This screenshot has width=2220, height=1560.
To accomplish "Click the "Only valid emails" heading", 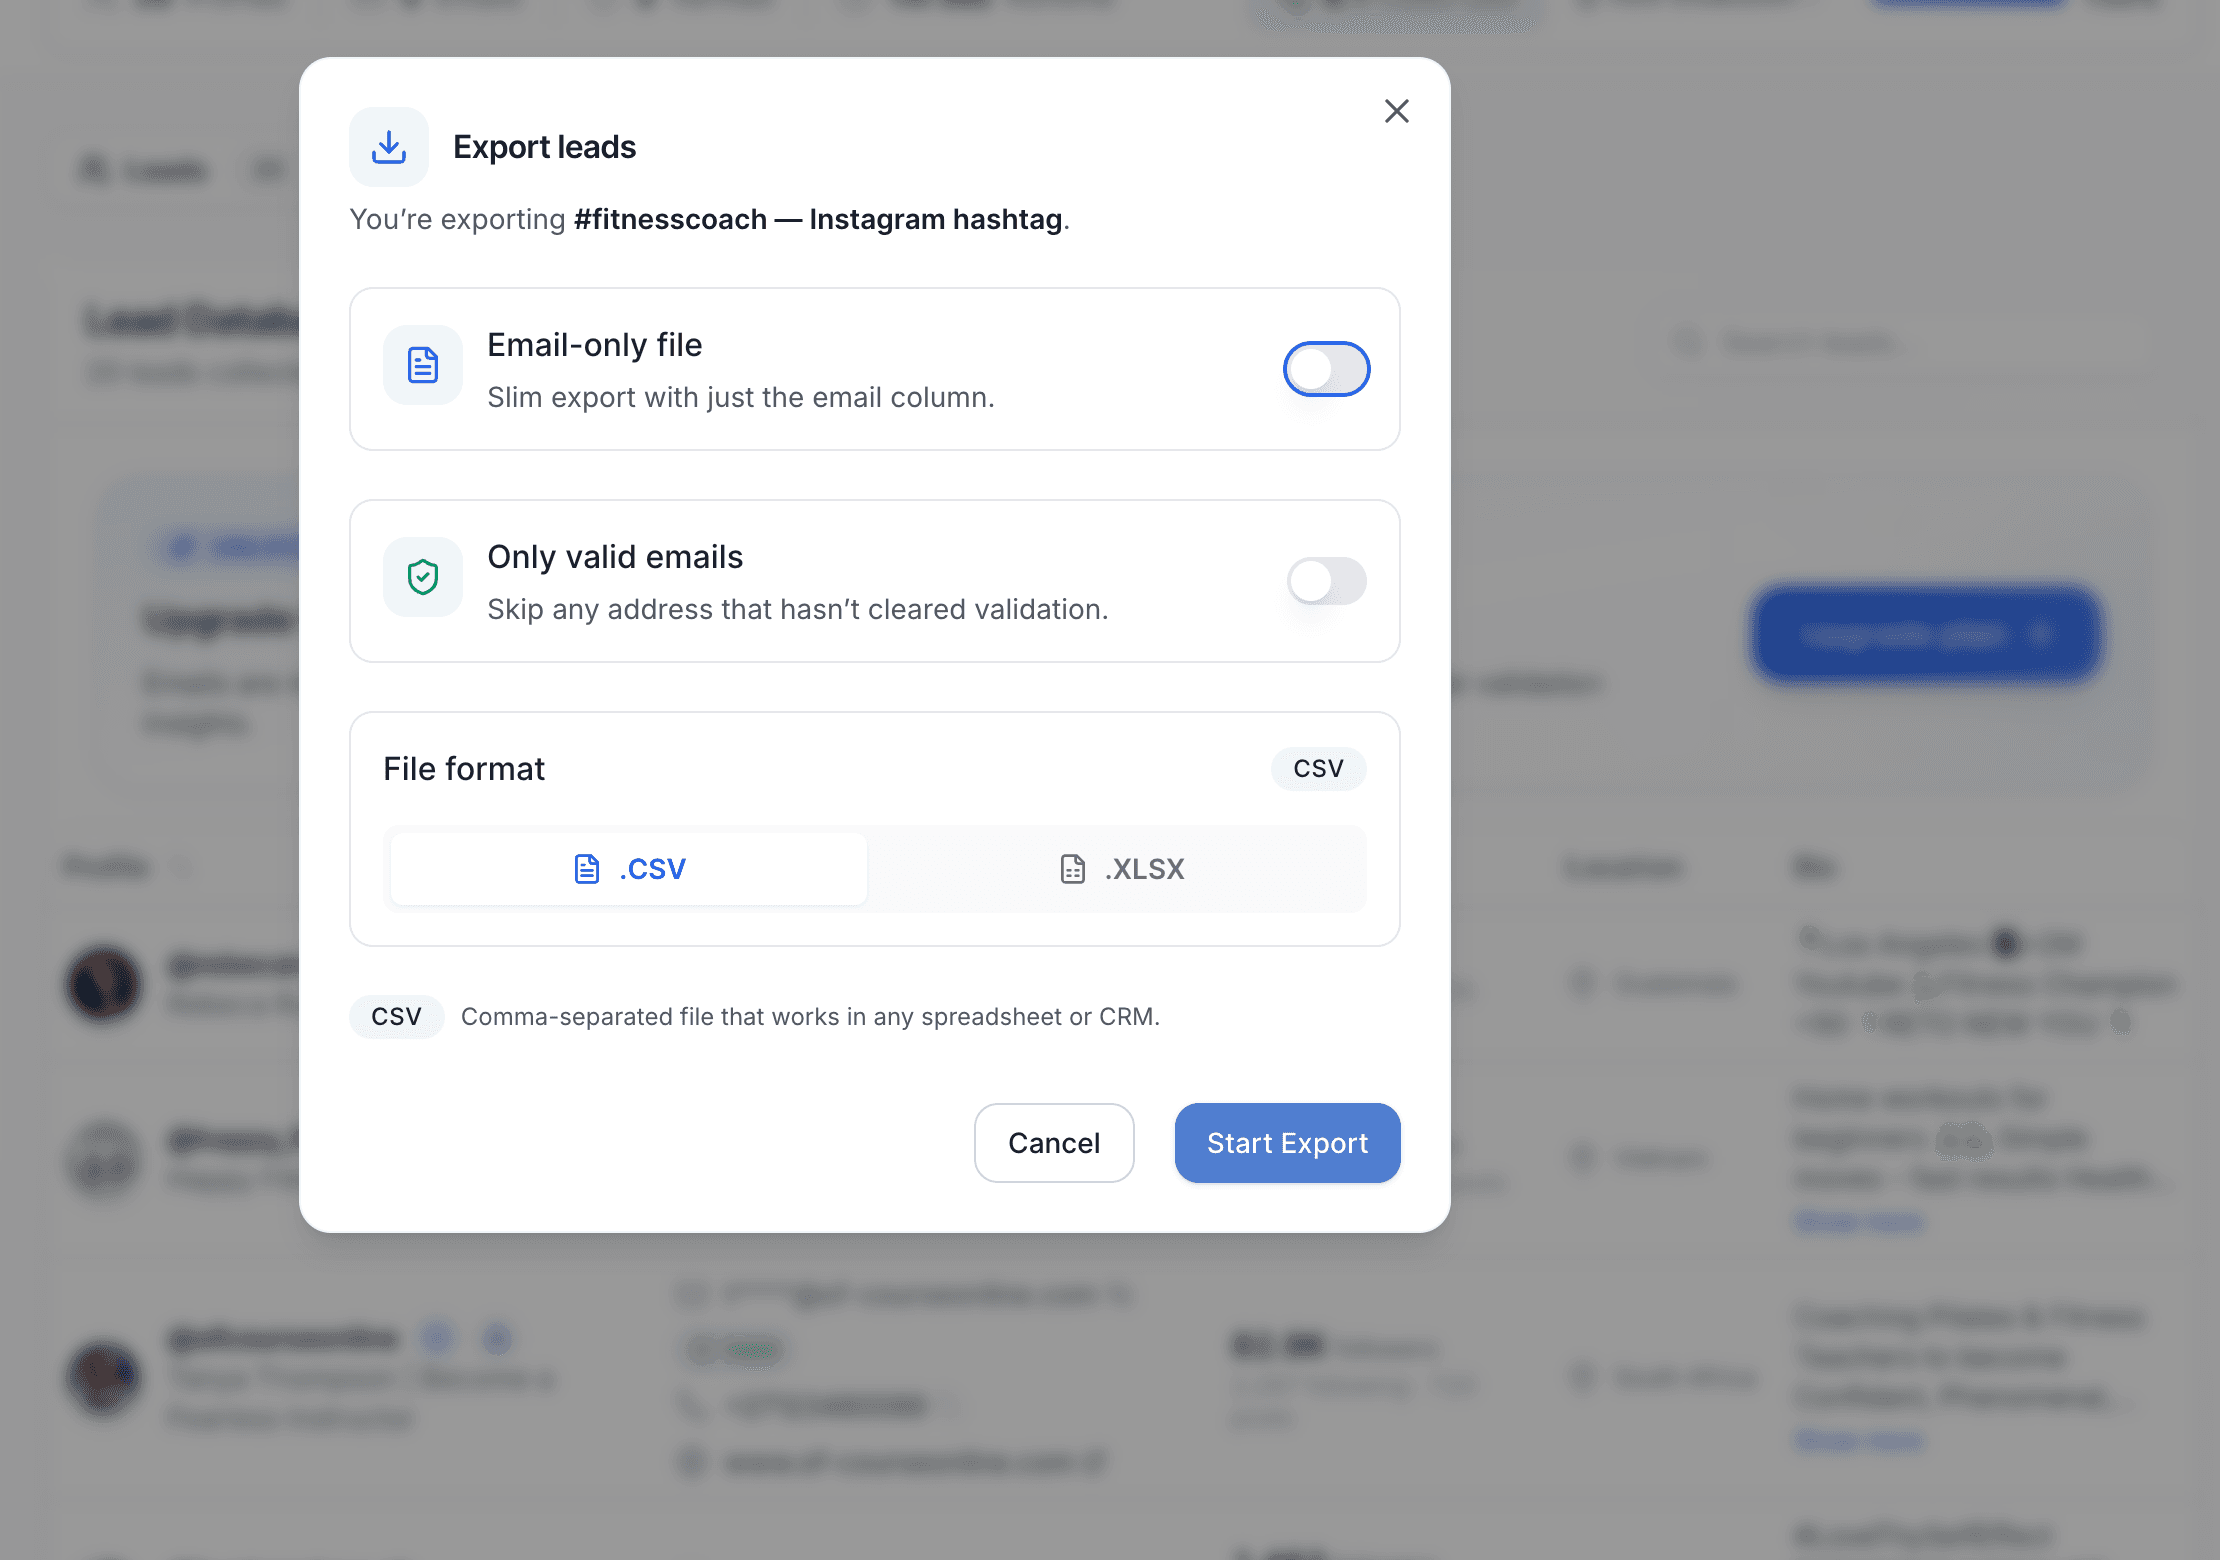I will [615, 557].
